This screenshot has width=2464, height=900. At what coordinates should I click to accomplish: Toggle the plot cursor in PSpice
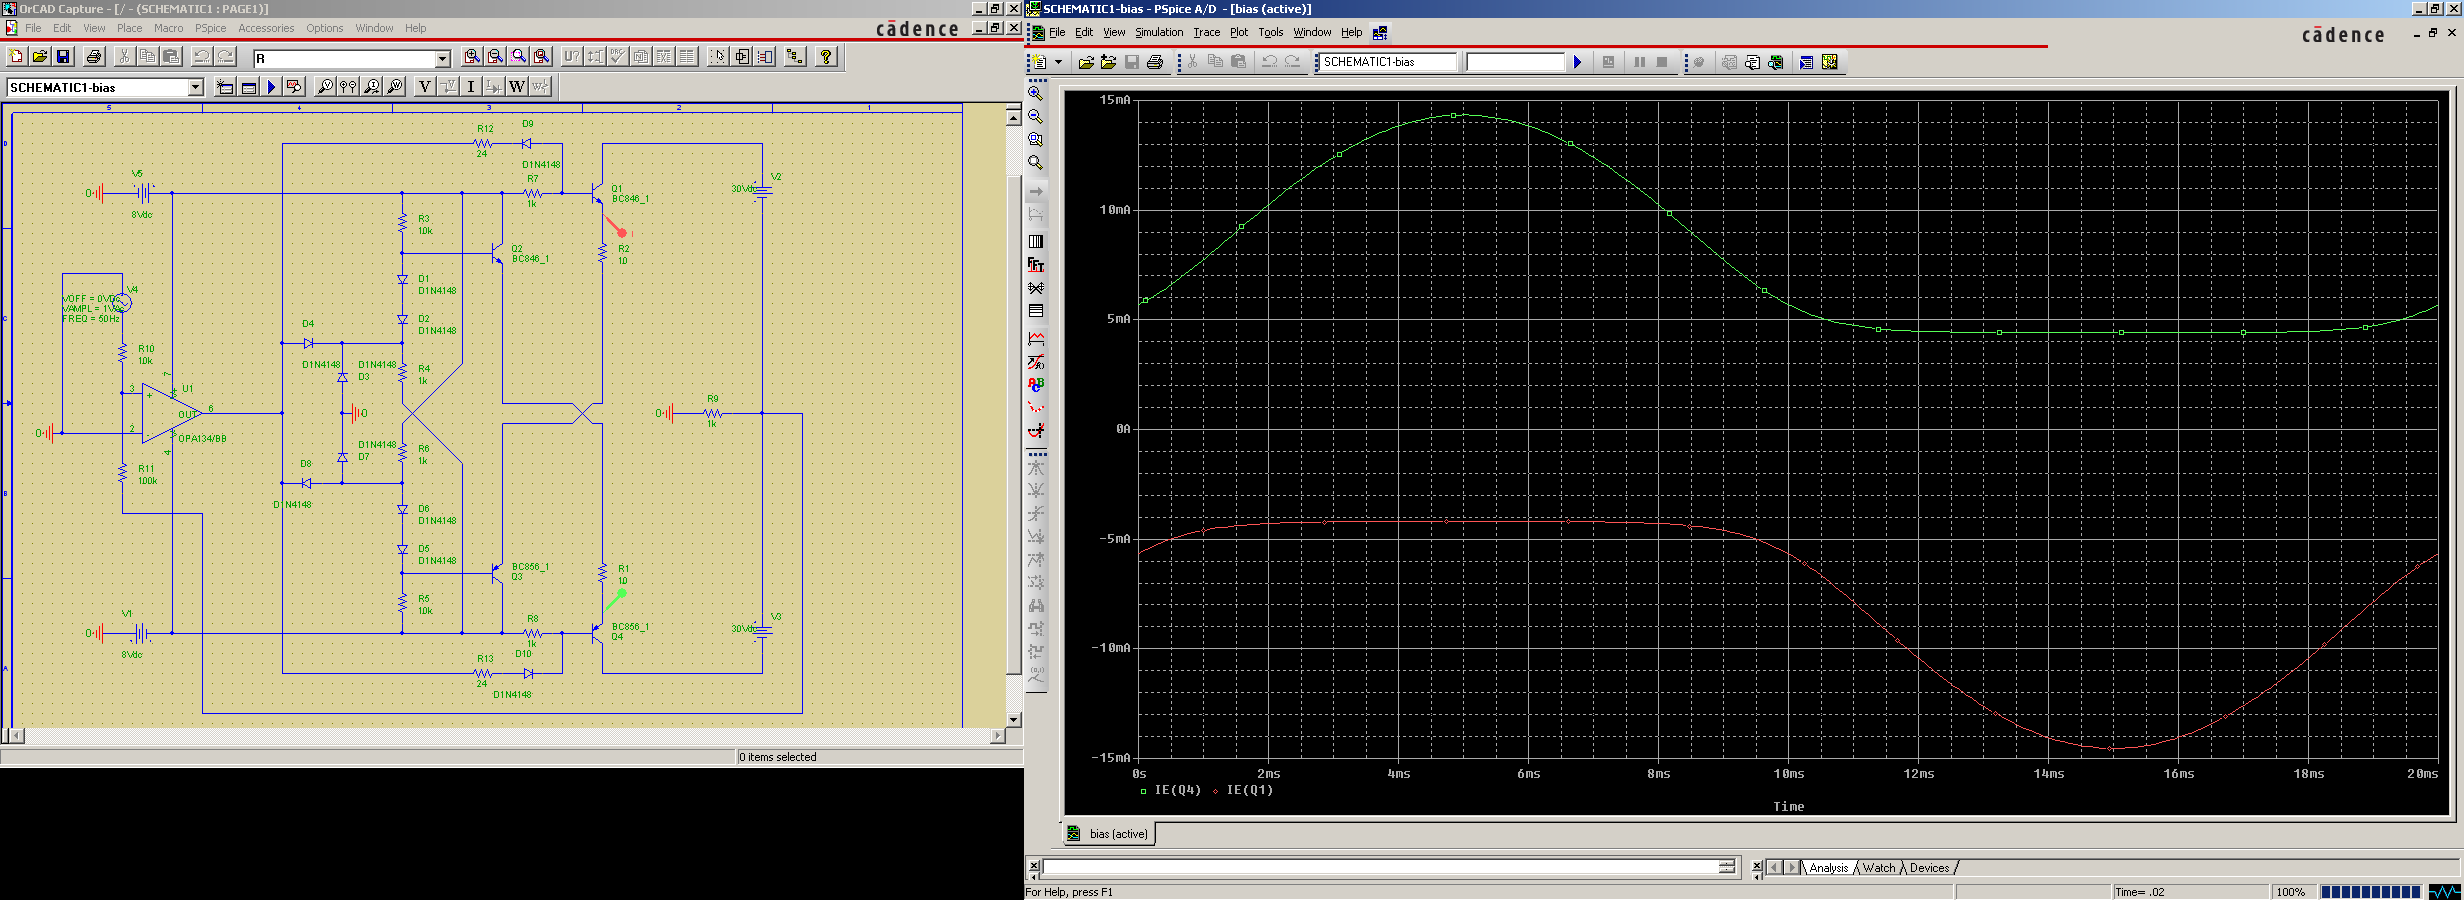[1036, 431]
